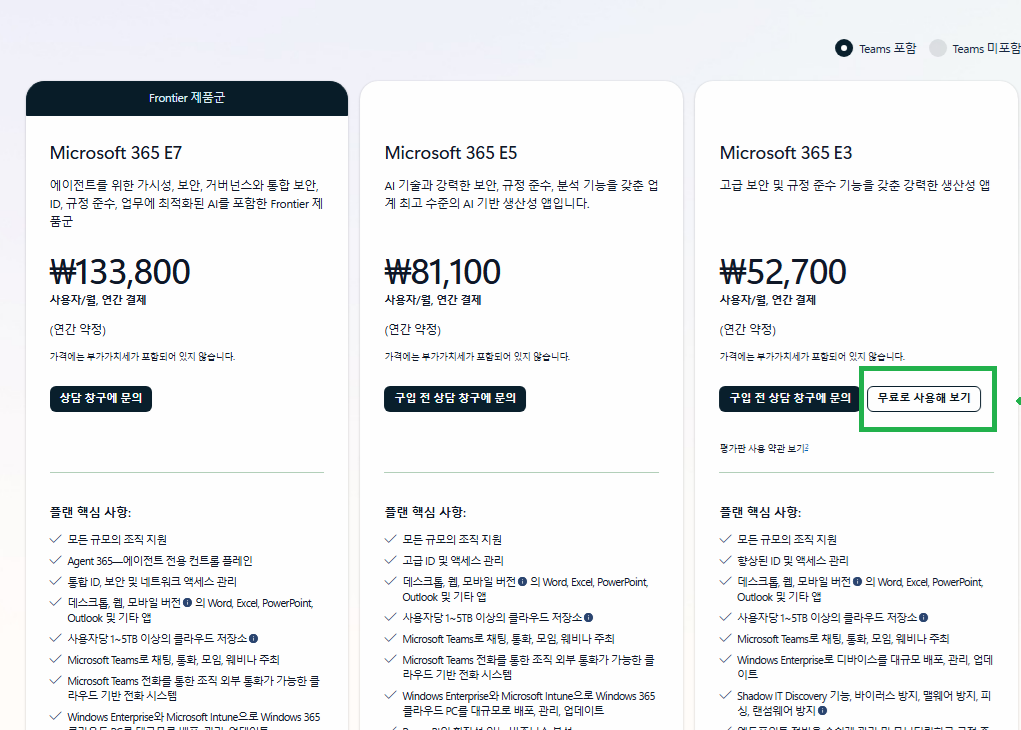Image resolution: width=1021 pixels, height=730 pixels.
Task: Click '상담 창구에 문의' under Microsoft 365 E7
Action: pyautogui.click(x=101, y=399)
